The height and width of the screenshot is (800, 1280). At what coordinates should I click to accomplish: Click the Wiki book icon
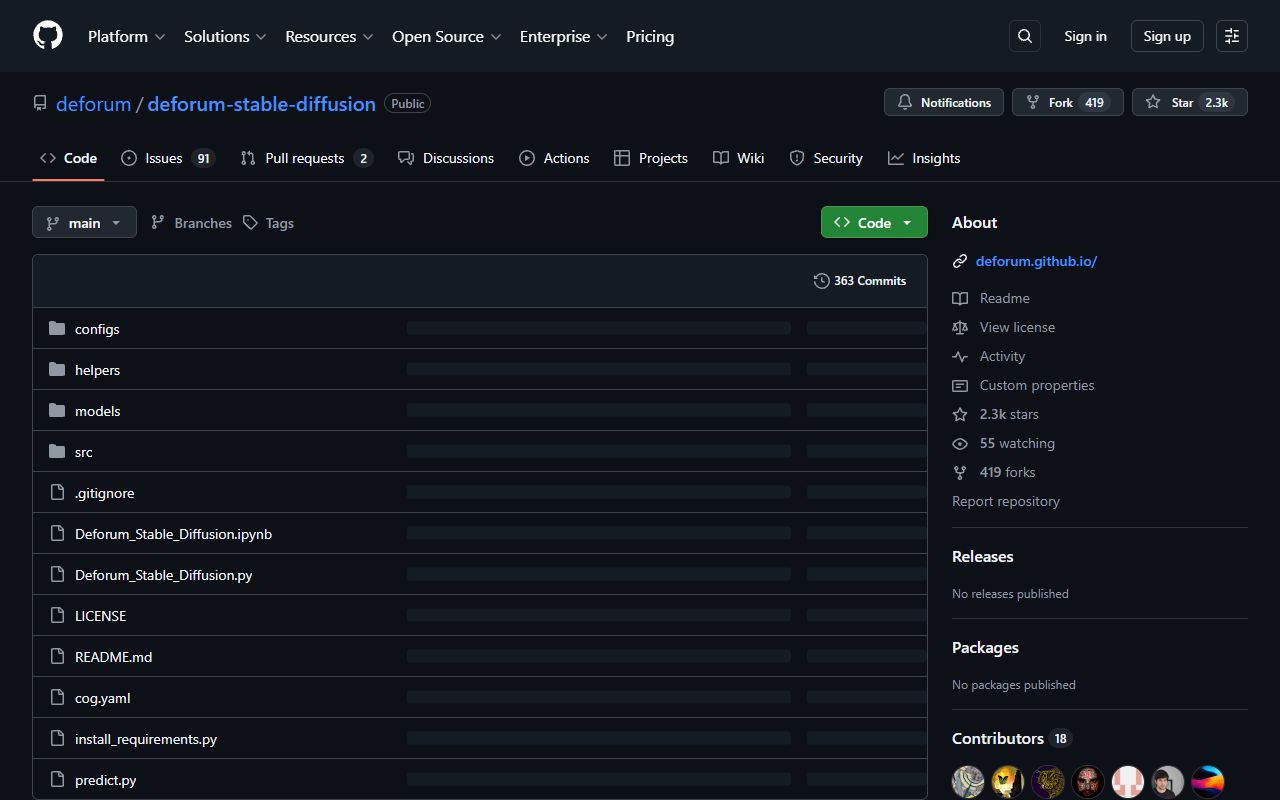tap(720, 157)
